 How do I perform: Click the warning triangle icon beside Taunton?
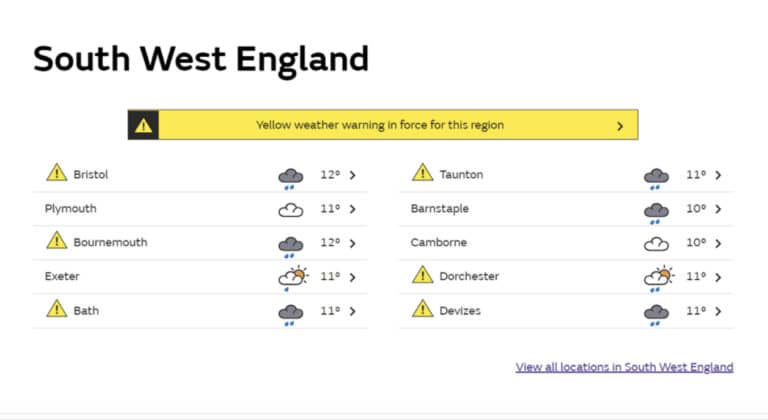point(423,173)
